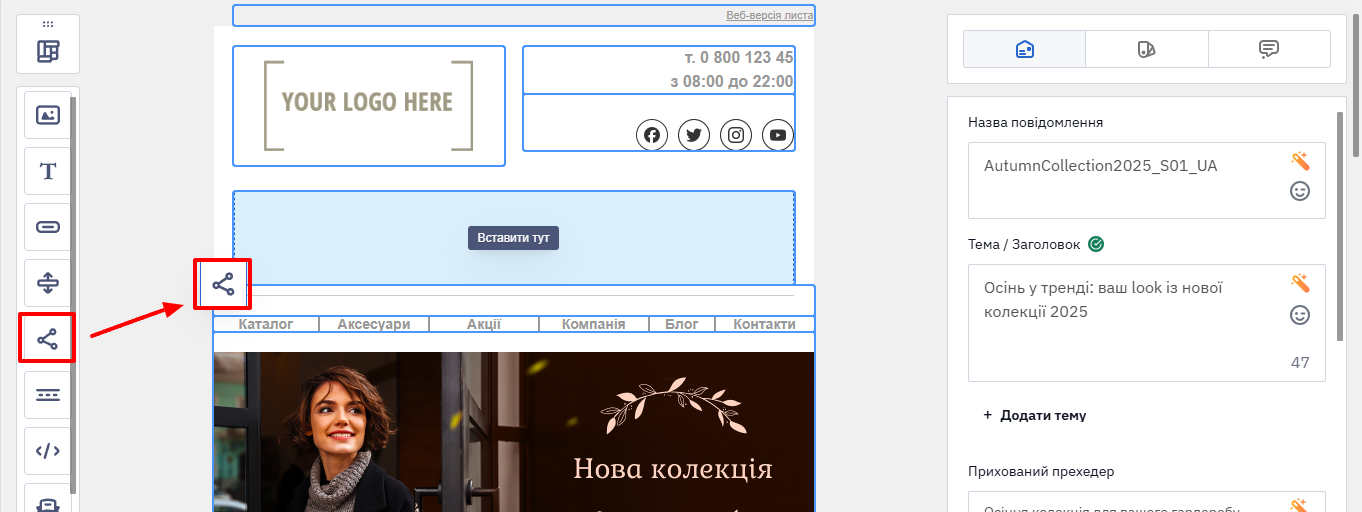Switch to the message settings tab

[1024, 49]
